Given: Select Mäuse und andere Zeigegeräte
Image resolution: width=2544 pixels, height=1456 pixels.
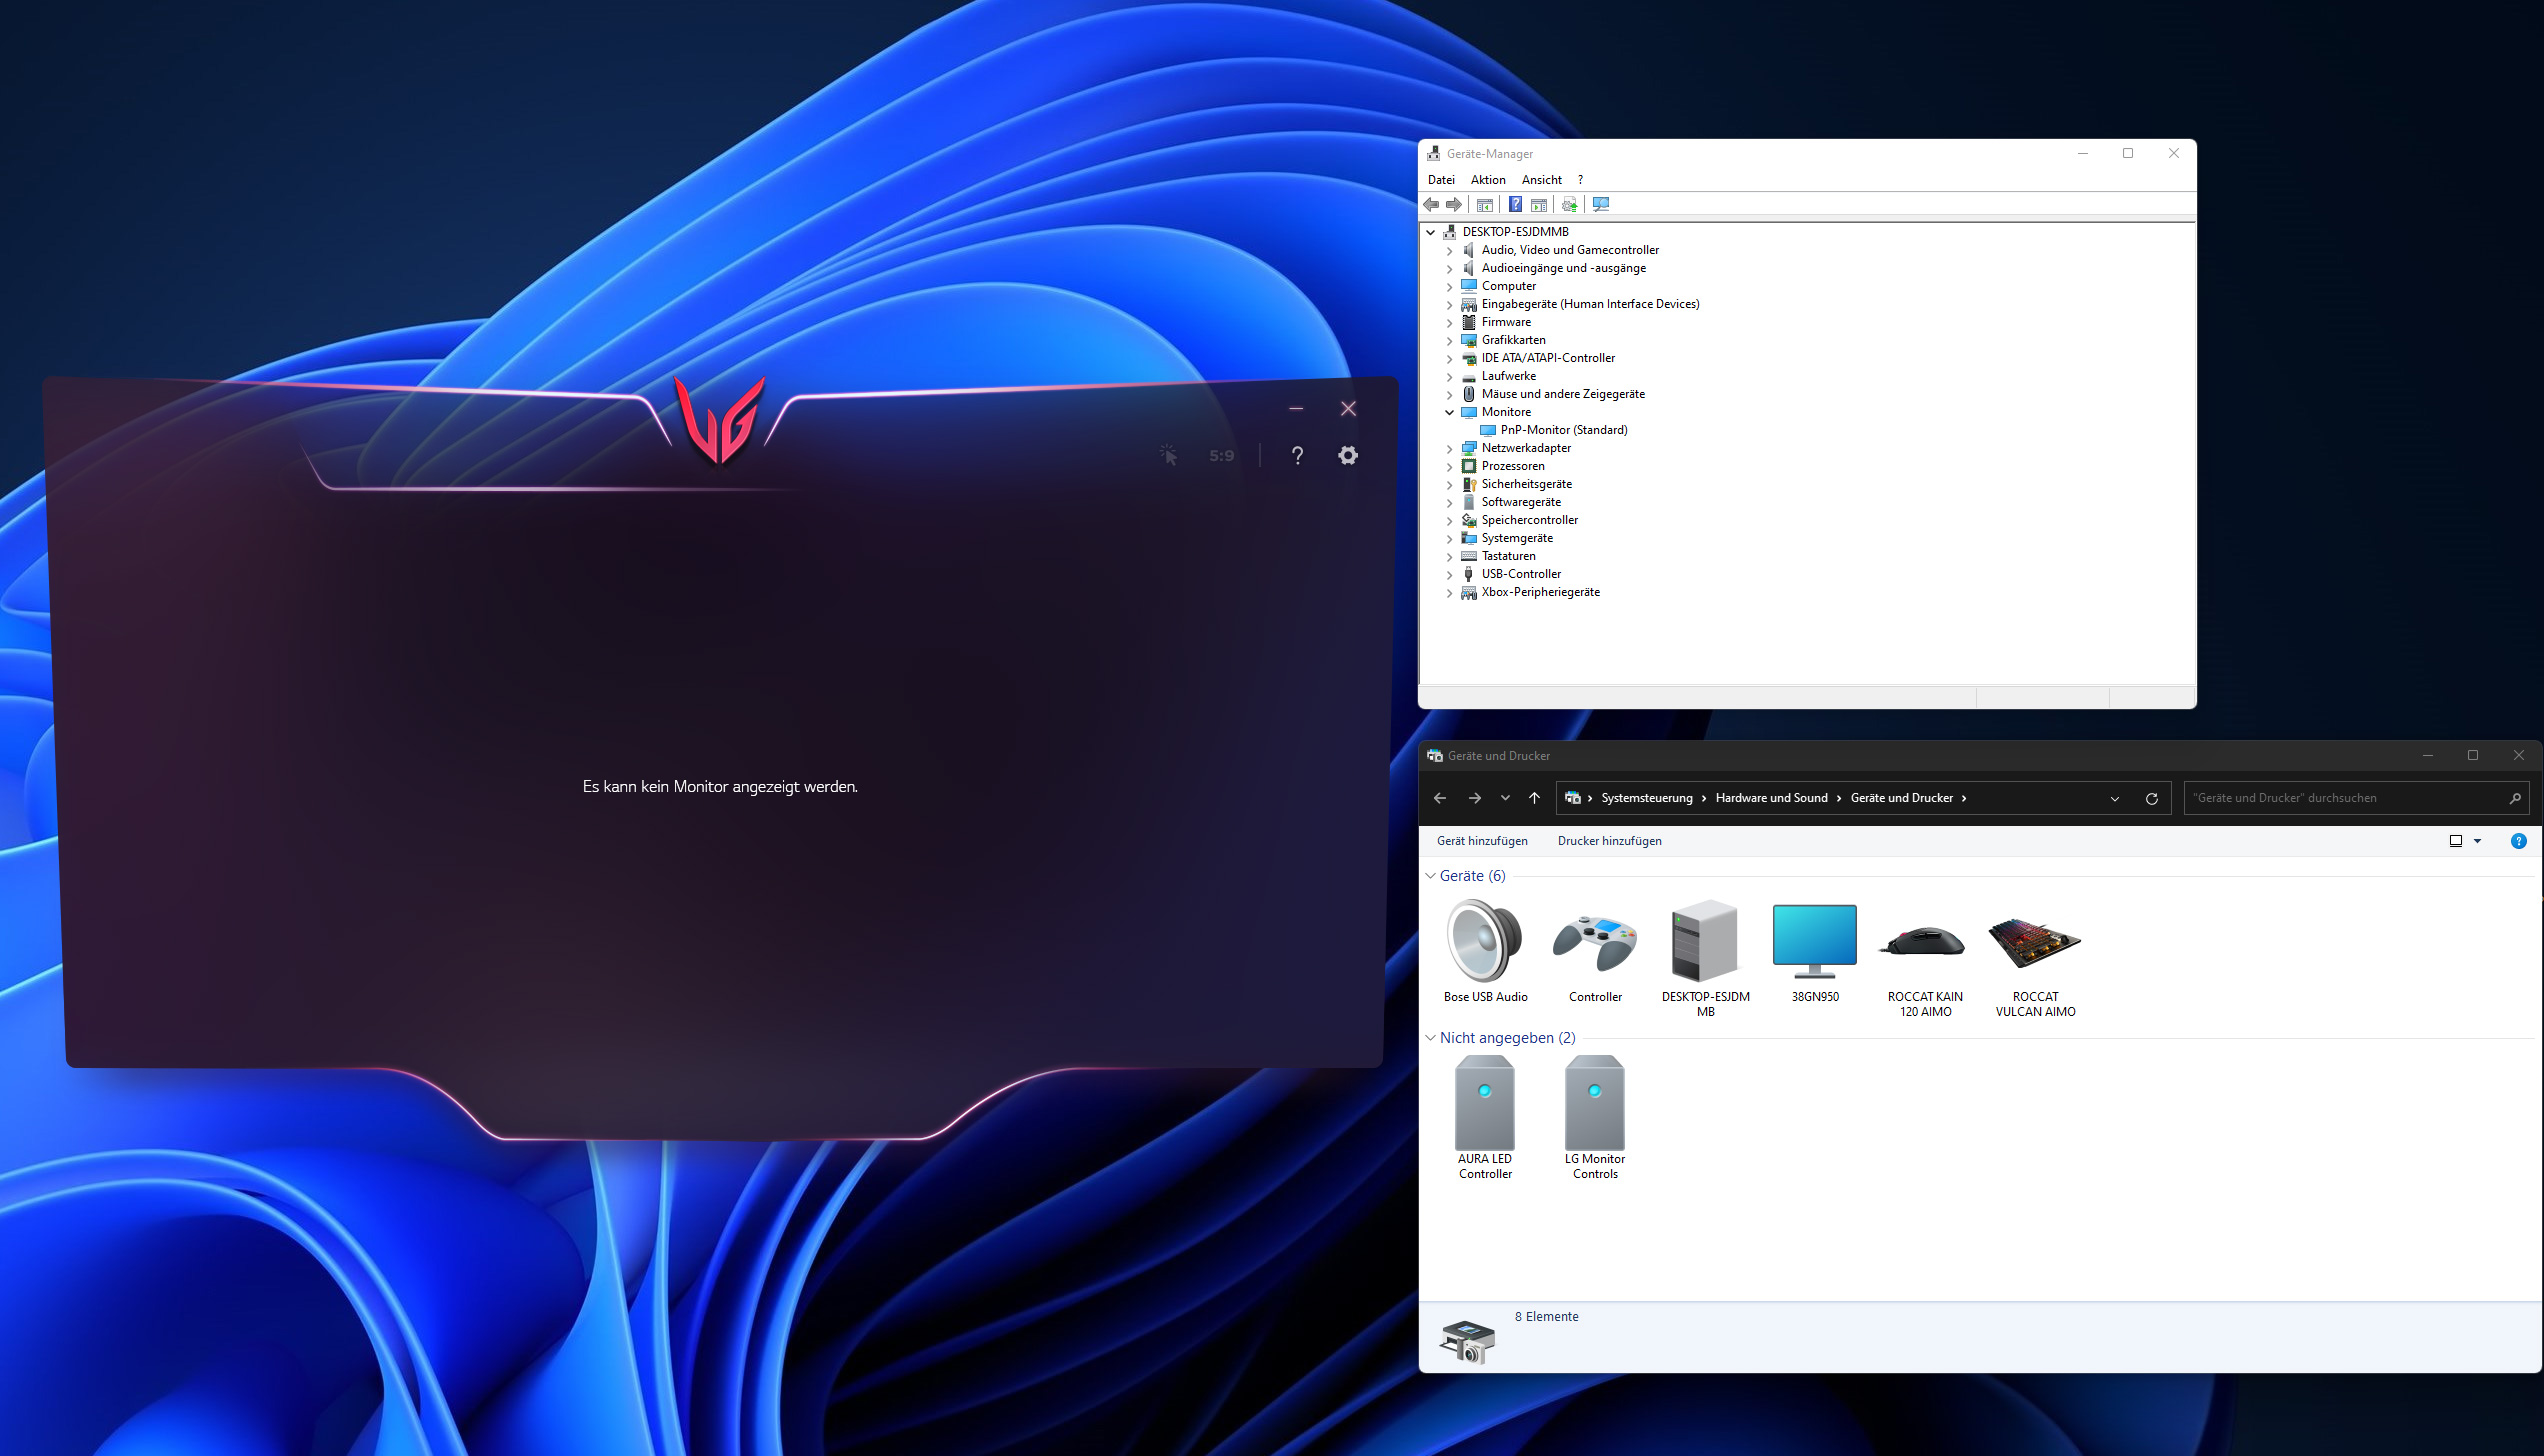Looking at the screenshot, I should pyautogui.click(x=1563, y=394).
